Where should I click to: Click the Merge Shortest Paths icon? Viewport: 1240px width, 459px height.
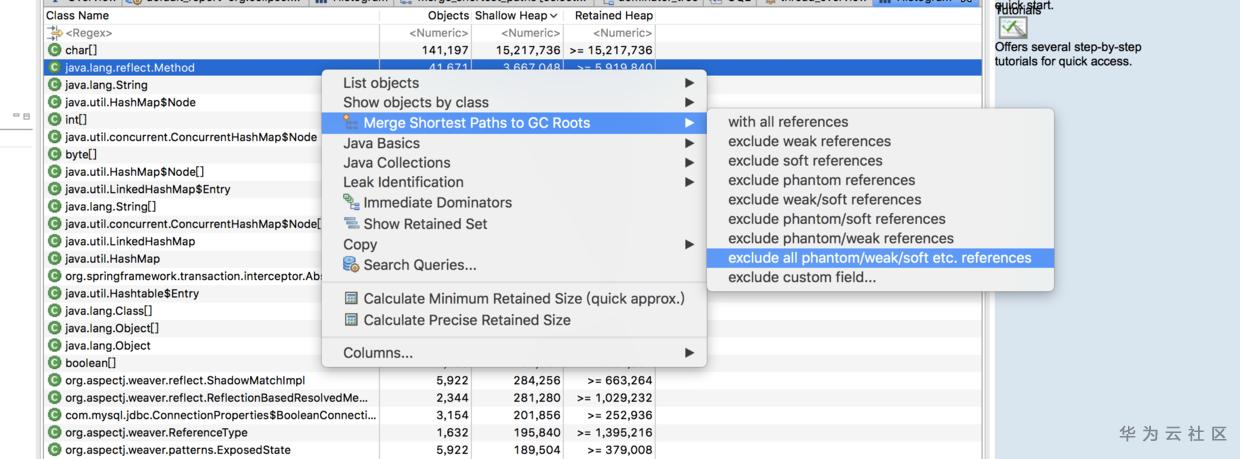coord(351,123)
